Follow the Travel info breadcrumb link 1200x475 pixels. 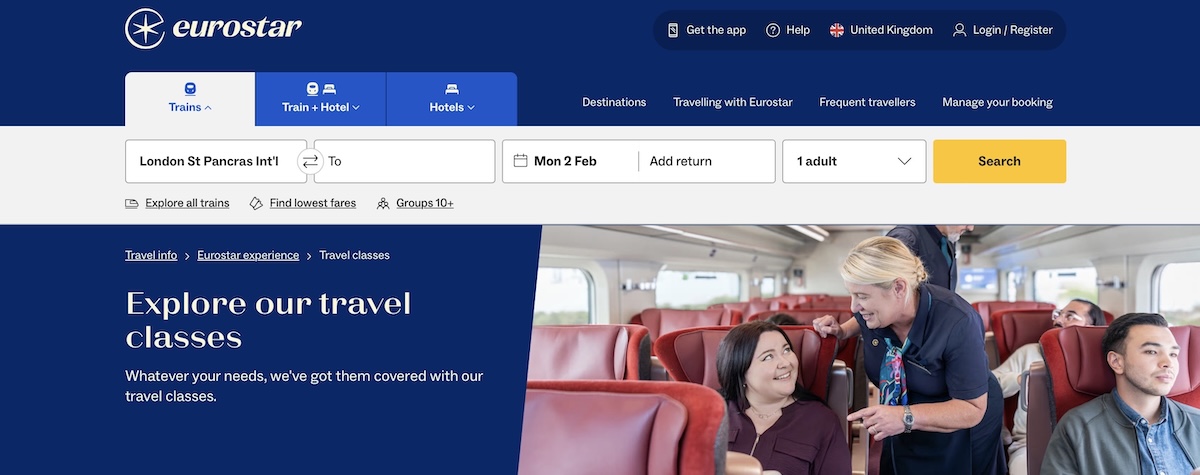[x=151, y=255]
